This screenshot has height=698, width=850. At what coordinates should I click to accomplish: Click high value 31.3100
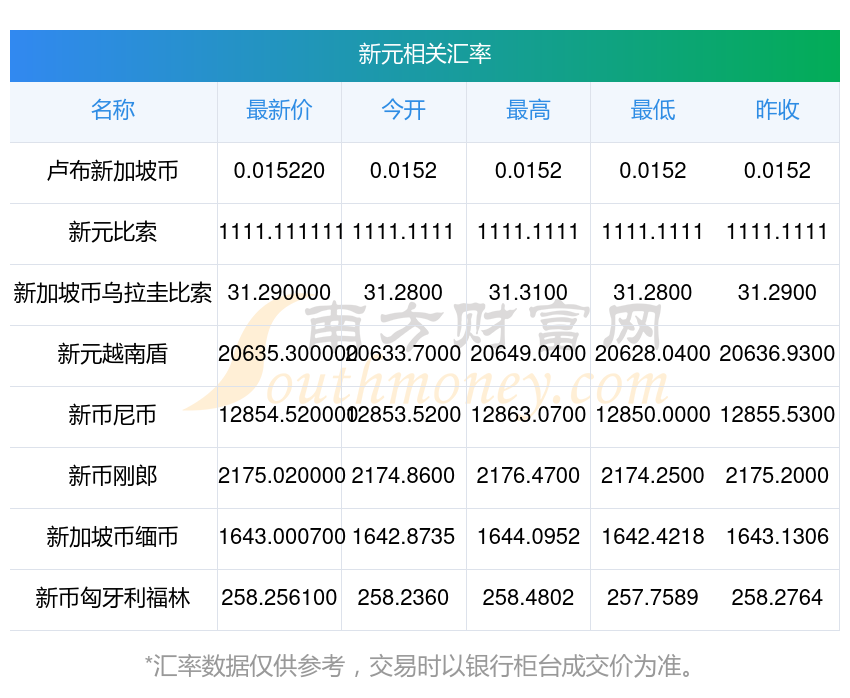(528, 293)
